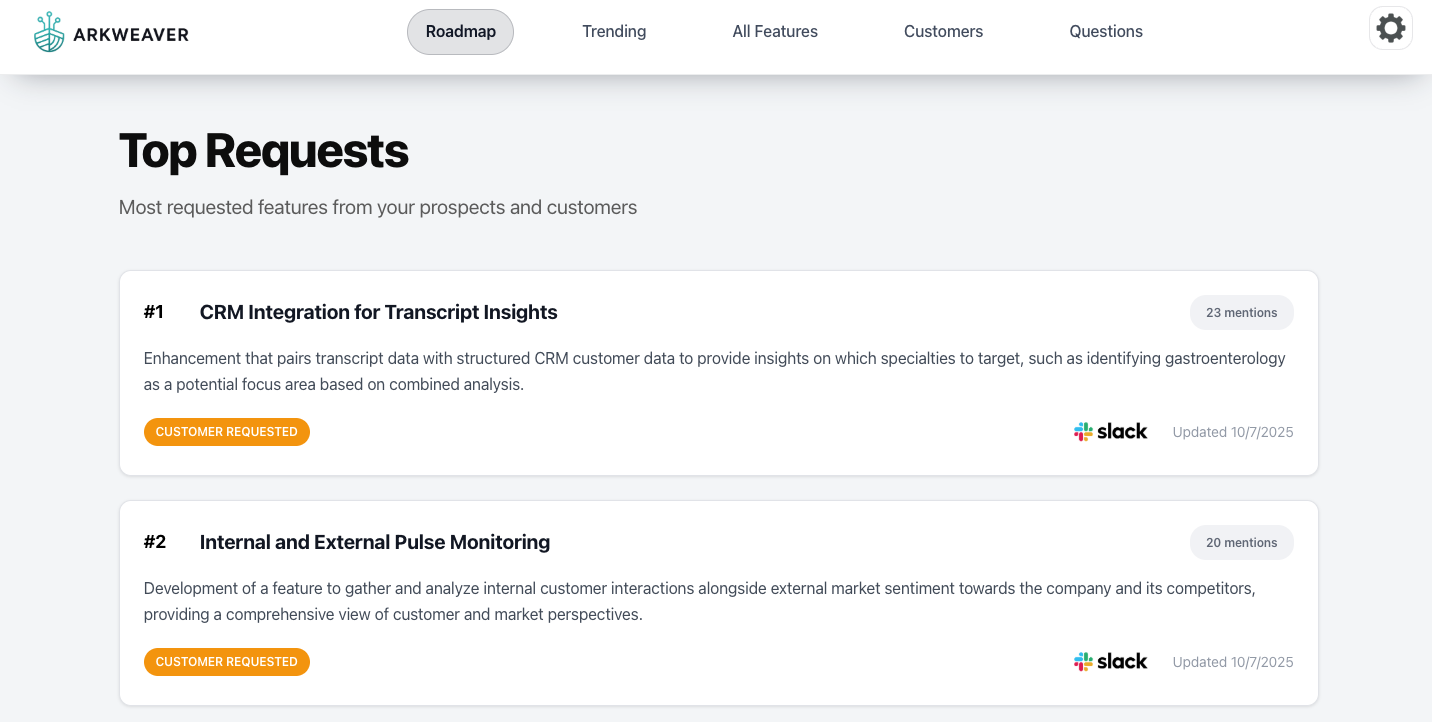Open Internal and External Pulse Monitoring title

[375, 542]
